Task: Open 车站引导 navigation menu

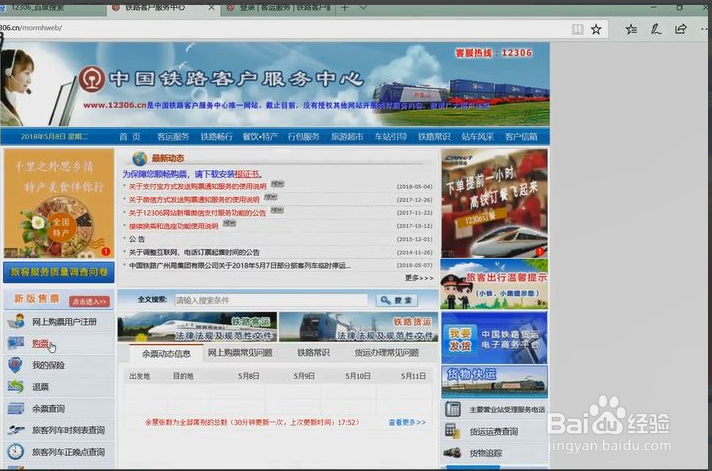Action: (x=391, y=137)
